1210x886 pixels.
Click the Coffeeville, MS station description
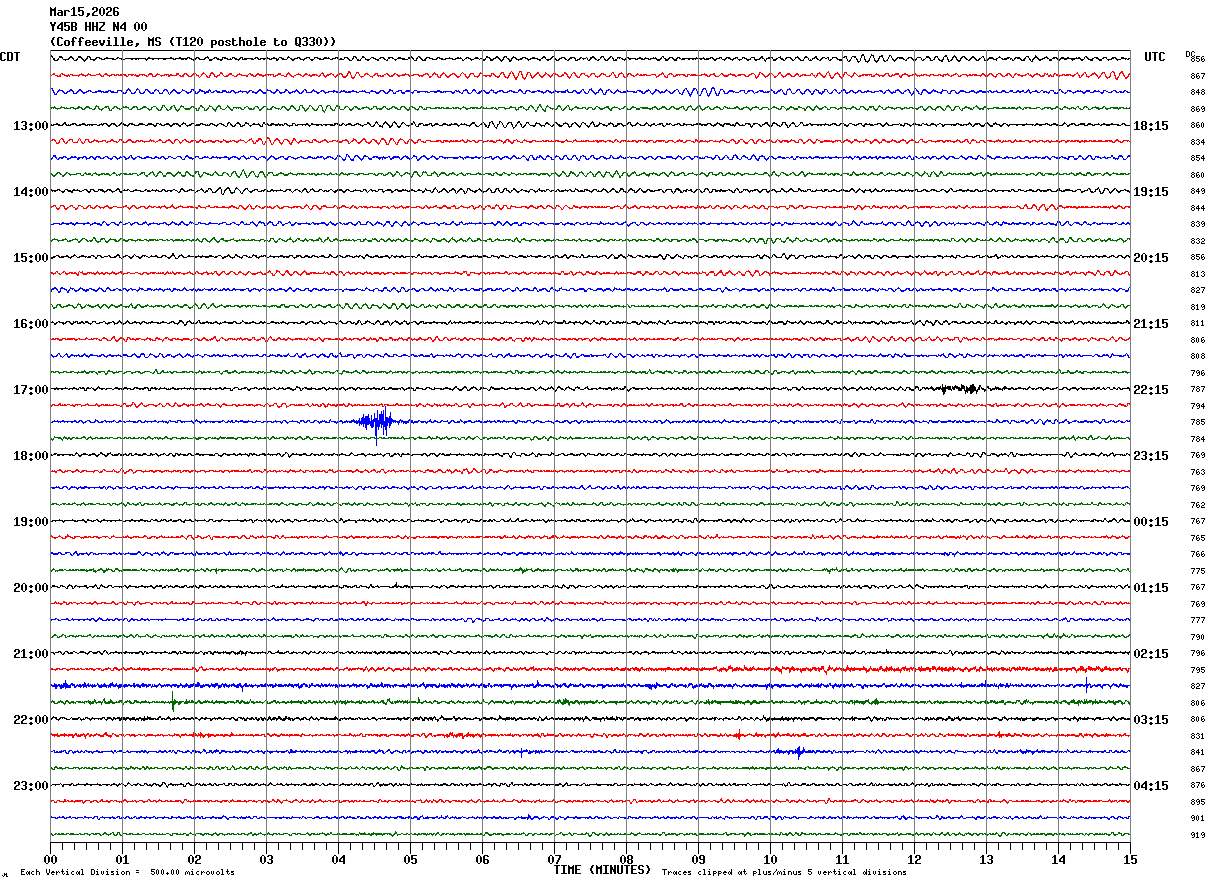coord(192,42)
